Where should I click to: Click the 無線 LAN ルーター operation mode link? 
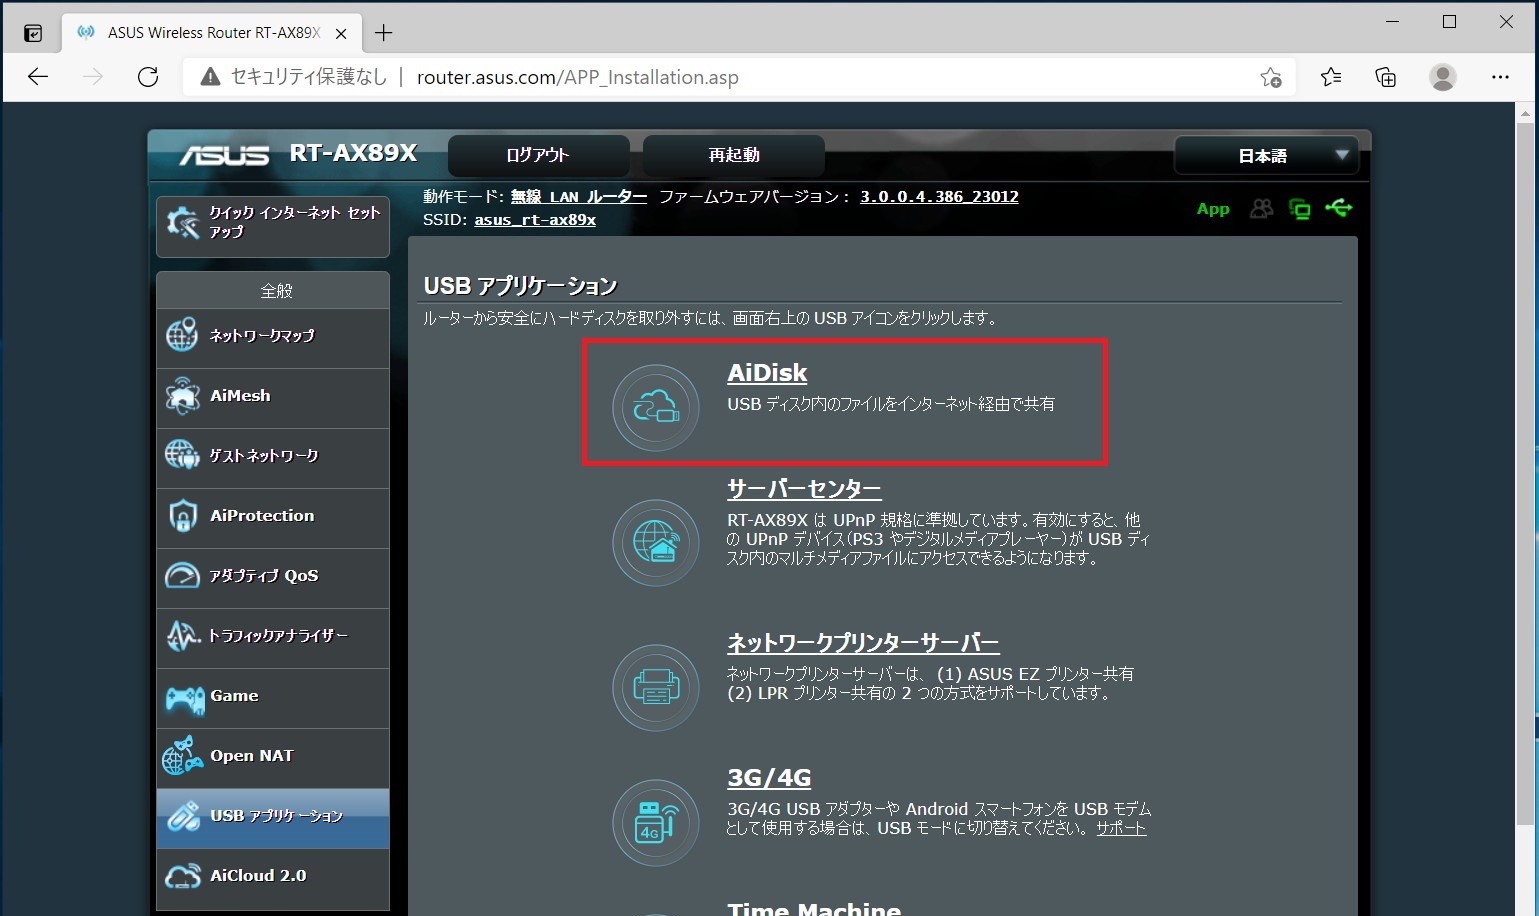pyautogui.click(x=579, y=197)
